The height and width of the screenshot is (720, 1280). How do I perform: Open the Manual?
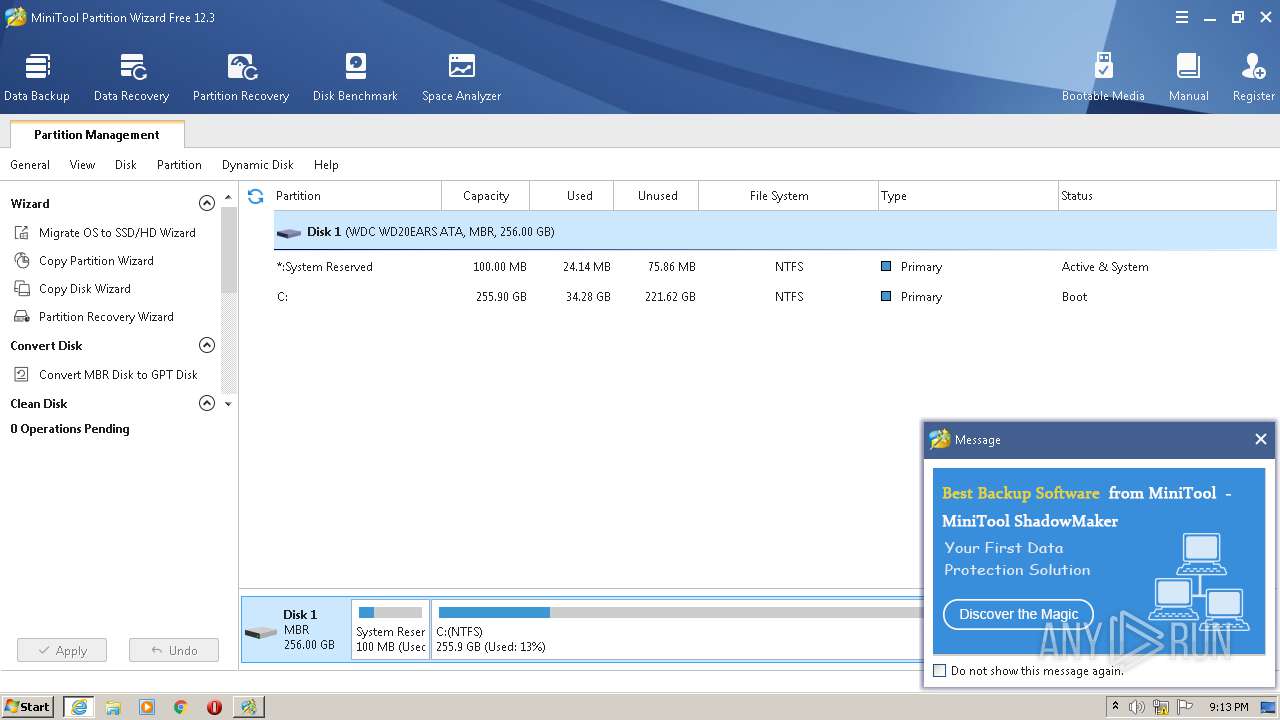(x=1188, y=78)
